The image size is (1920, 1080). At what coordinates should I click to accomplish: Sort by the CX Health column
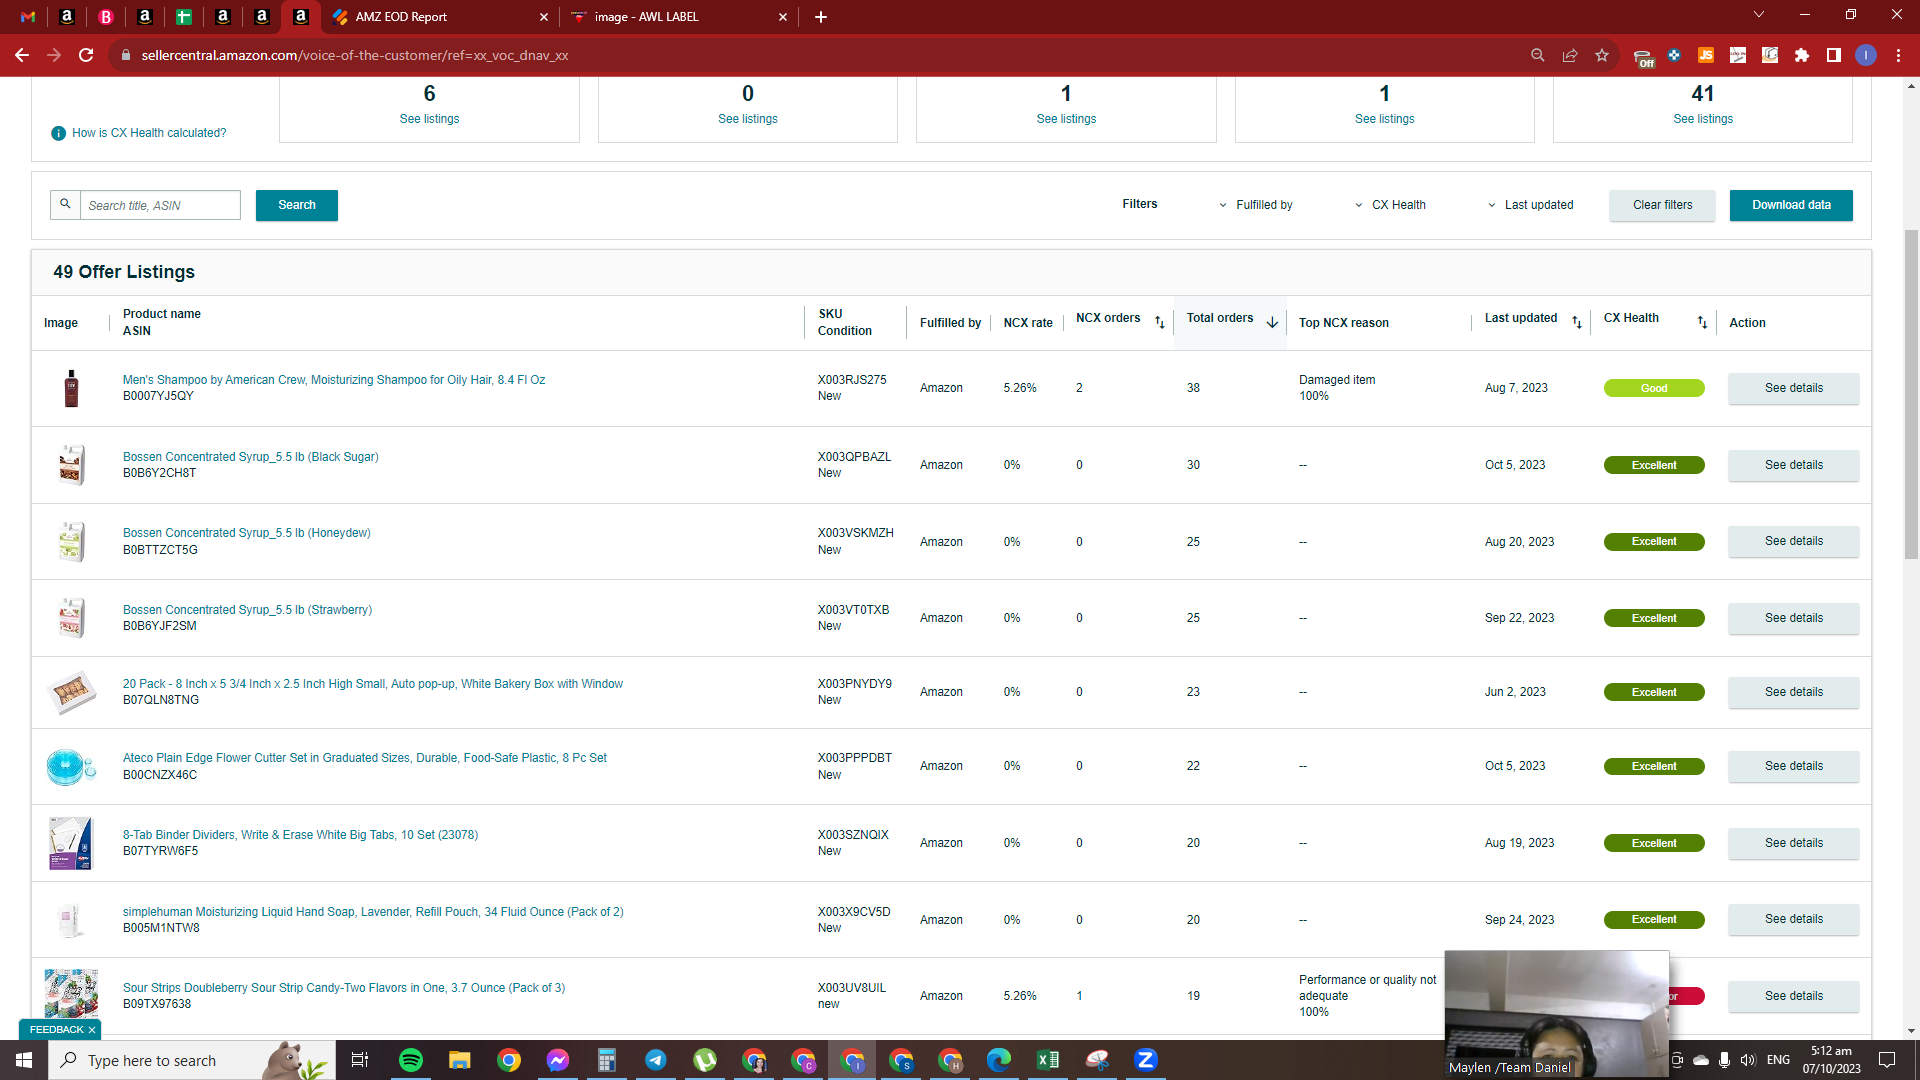[1702, 322]
